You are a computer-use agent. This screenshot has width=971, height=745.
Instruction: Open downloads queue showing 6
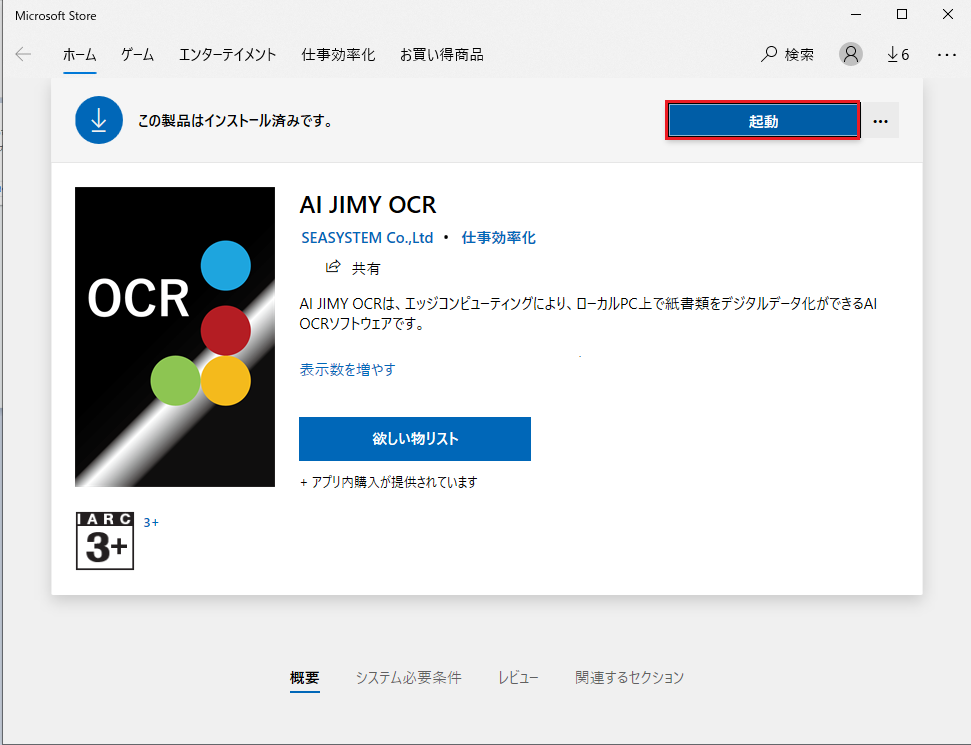tap(898, 54)
